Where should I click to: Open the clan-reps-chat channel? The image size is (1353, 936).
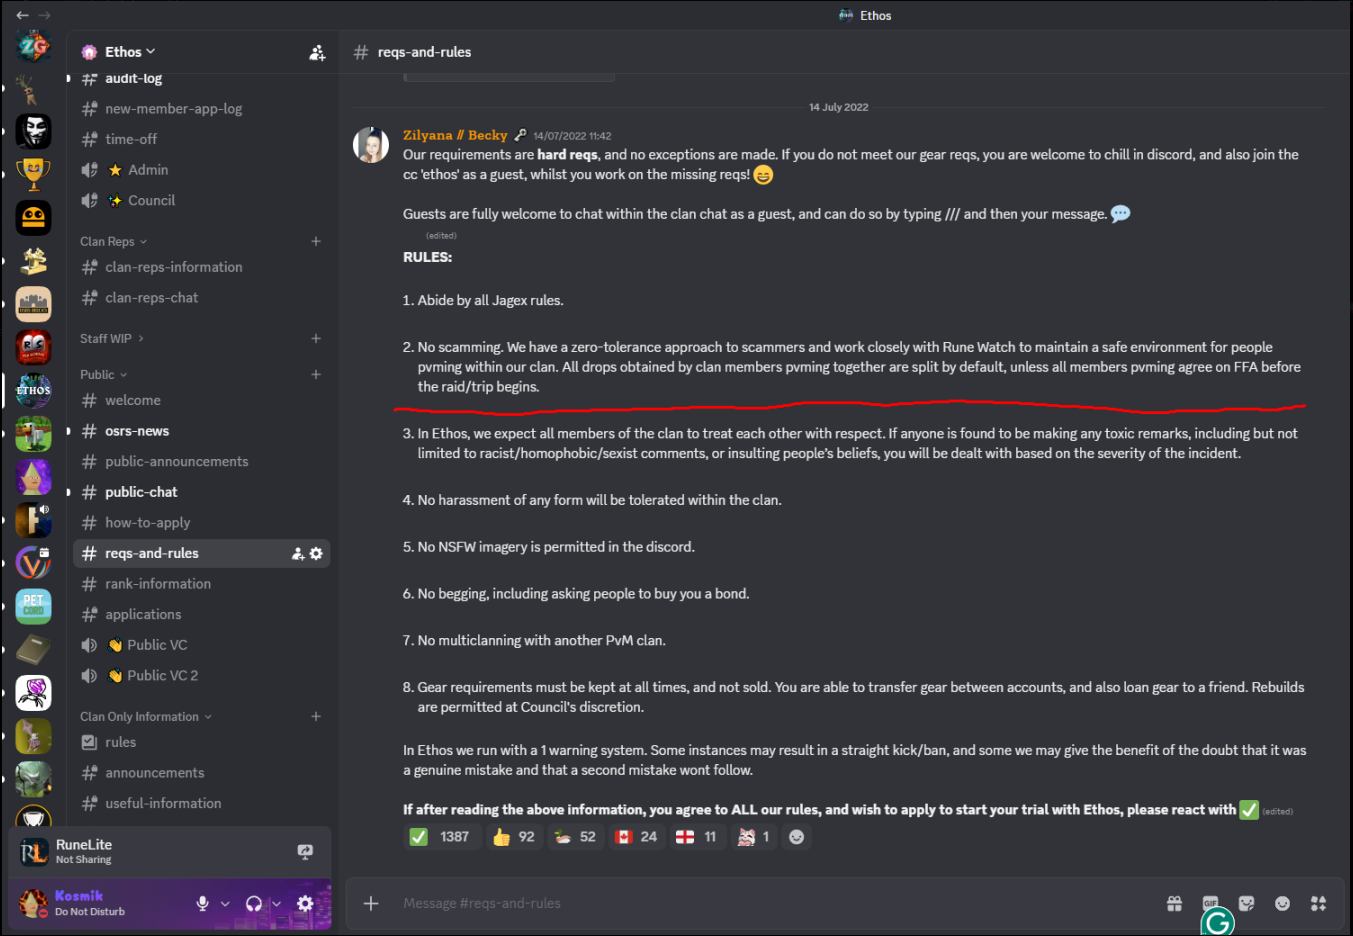pos(202,297)
